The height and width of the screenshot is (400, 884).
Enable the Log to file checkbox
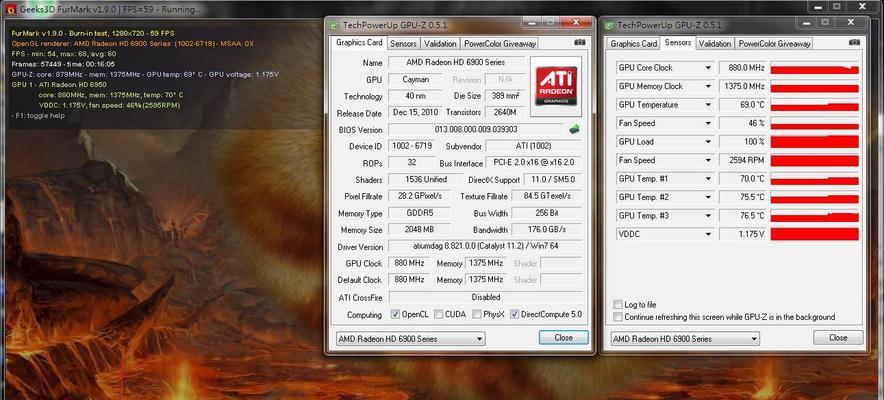pyautogui.click(x=618, y=304)
